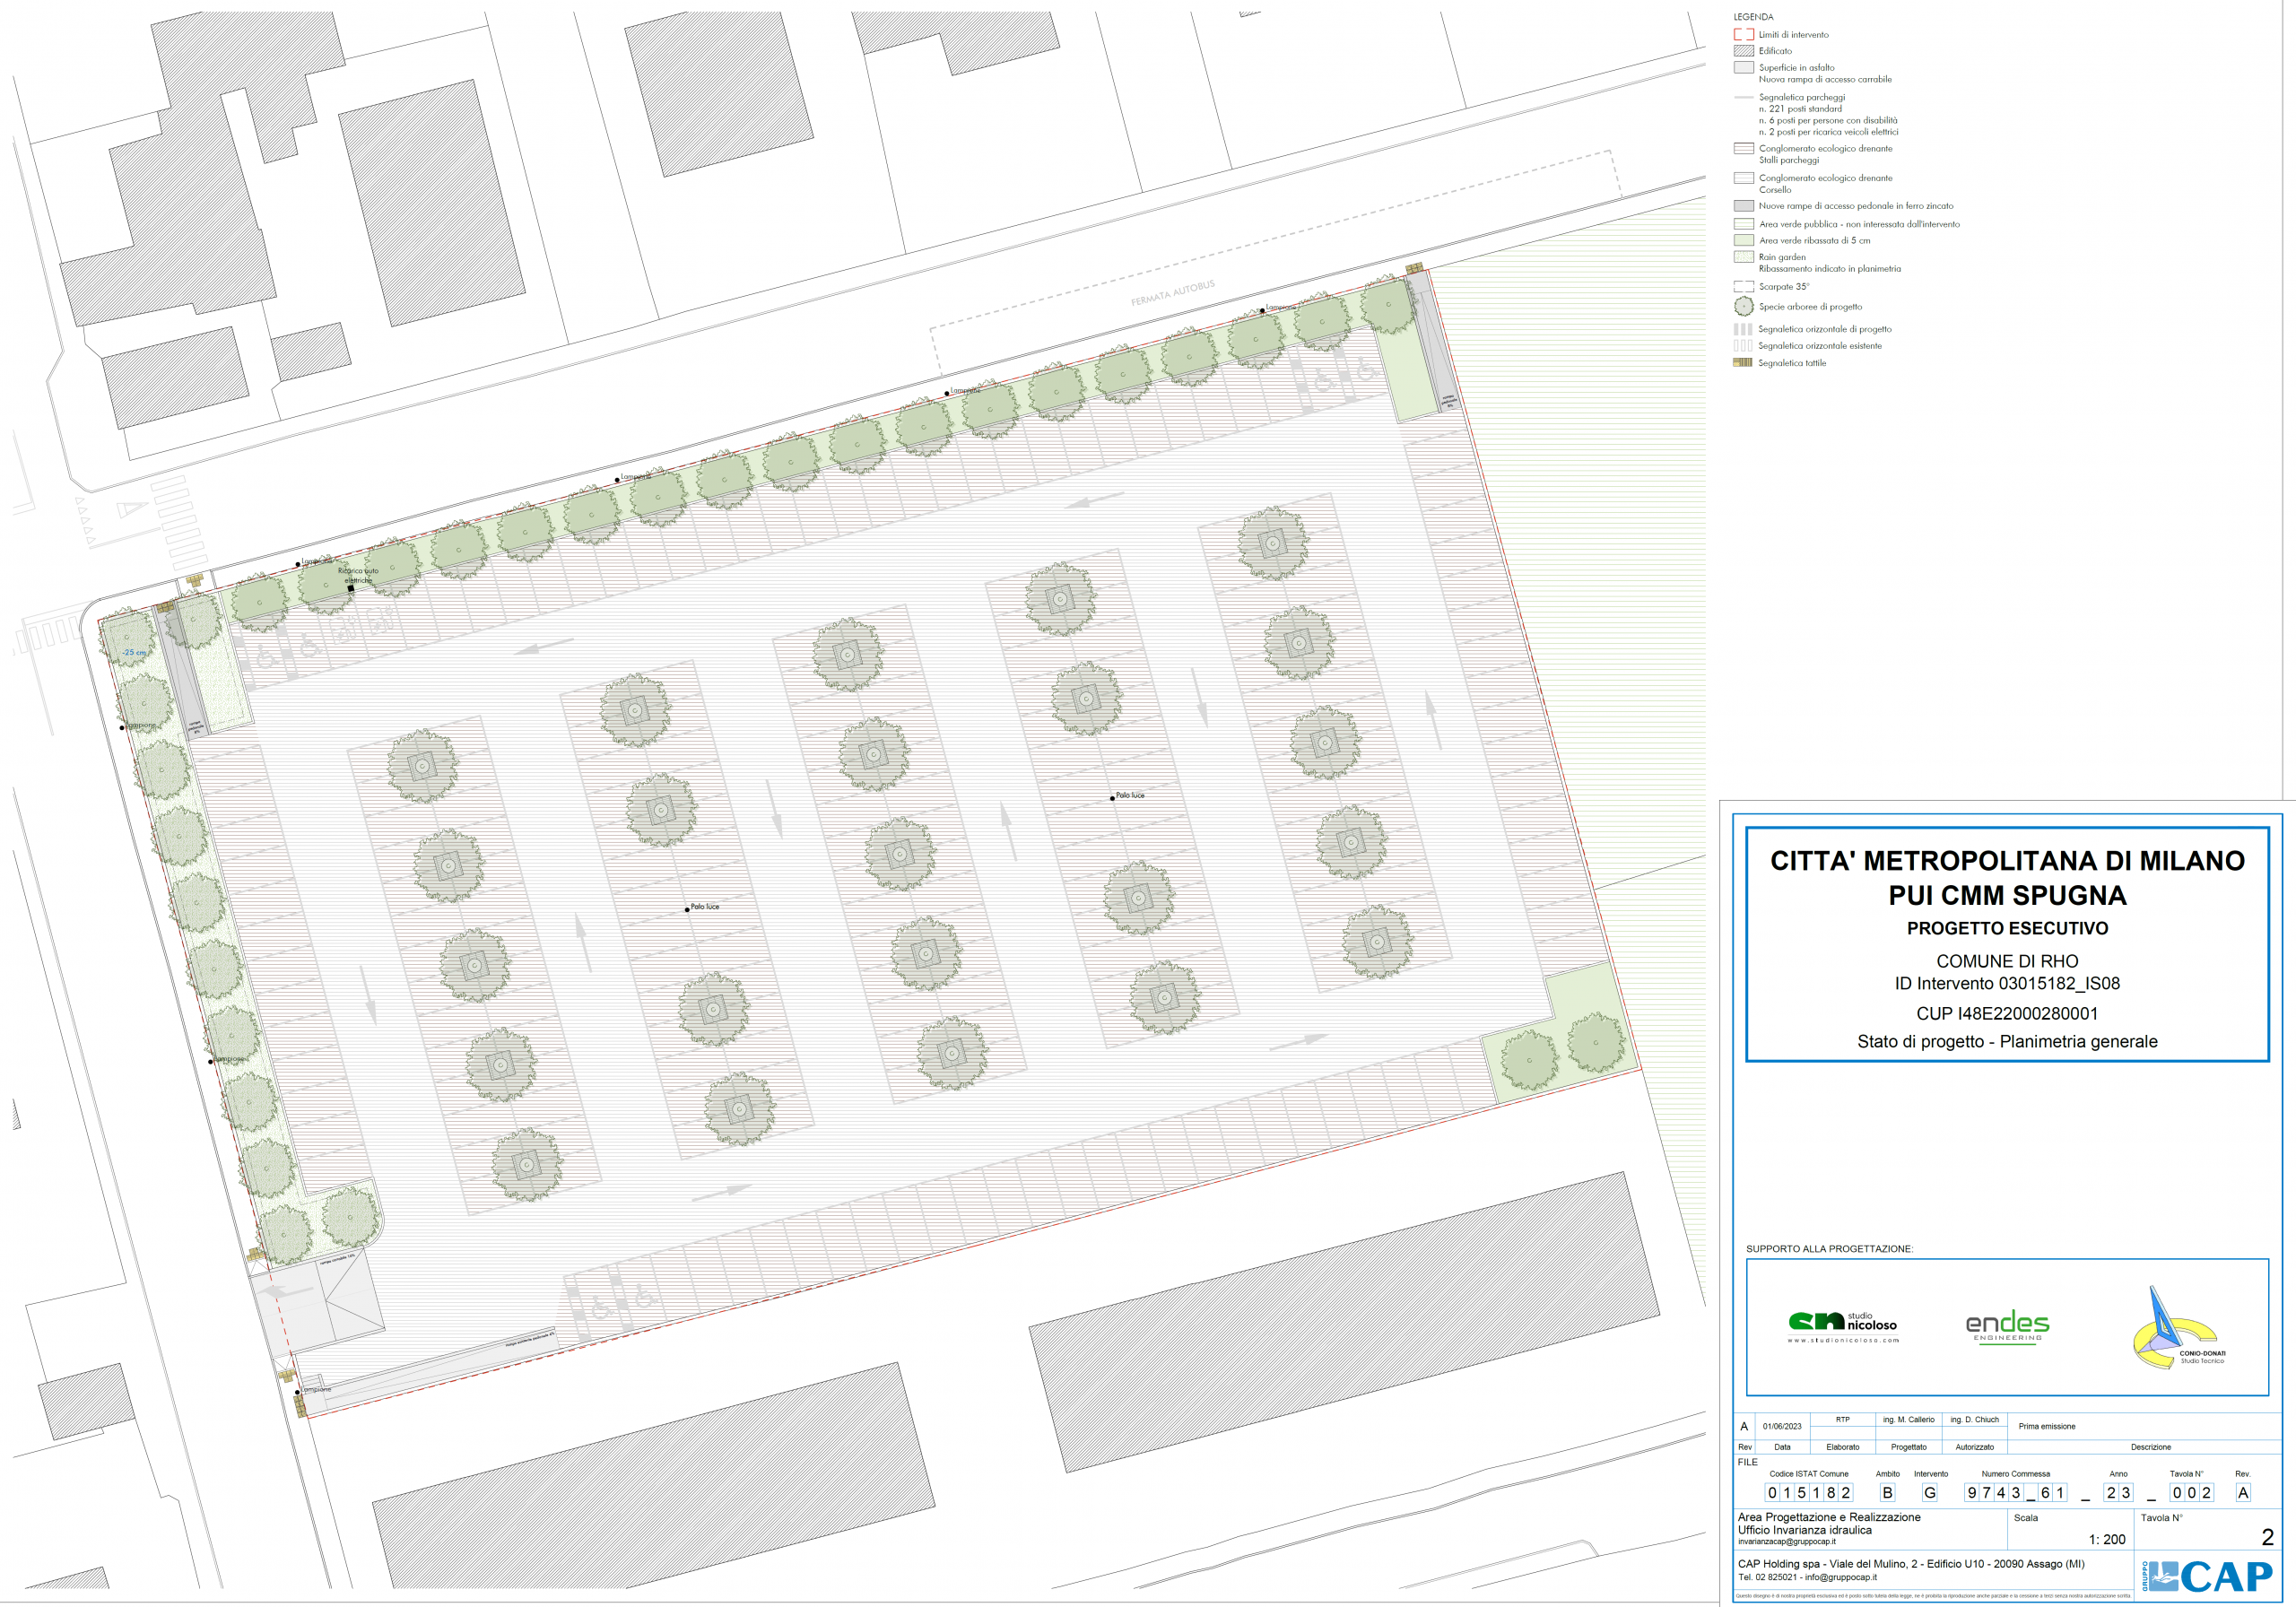Click the '-25 cm' elevation label
This screenshot has height=1607, width=2296.
coord(134,652)
